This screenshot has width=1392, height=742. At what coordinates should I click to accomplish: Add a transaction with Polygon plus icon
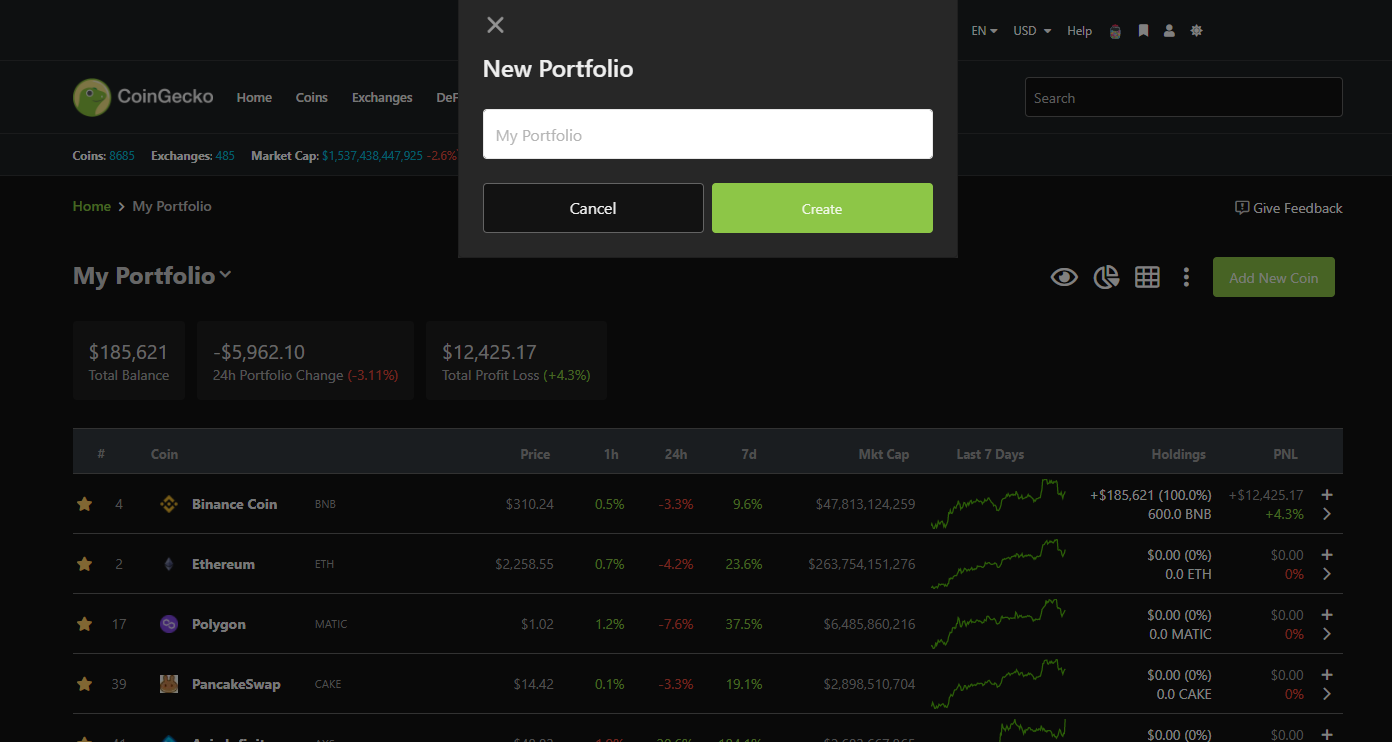tap(1327, 614)
